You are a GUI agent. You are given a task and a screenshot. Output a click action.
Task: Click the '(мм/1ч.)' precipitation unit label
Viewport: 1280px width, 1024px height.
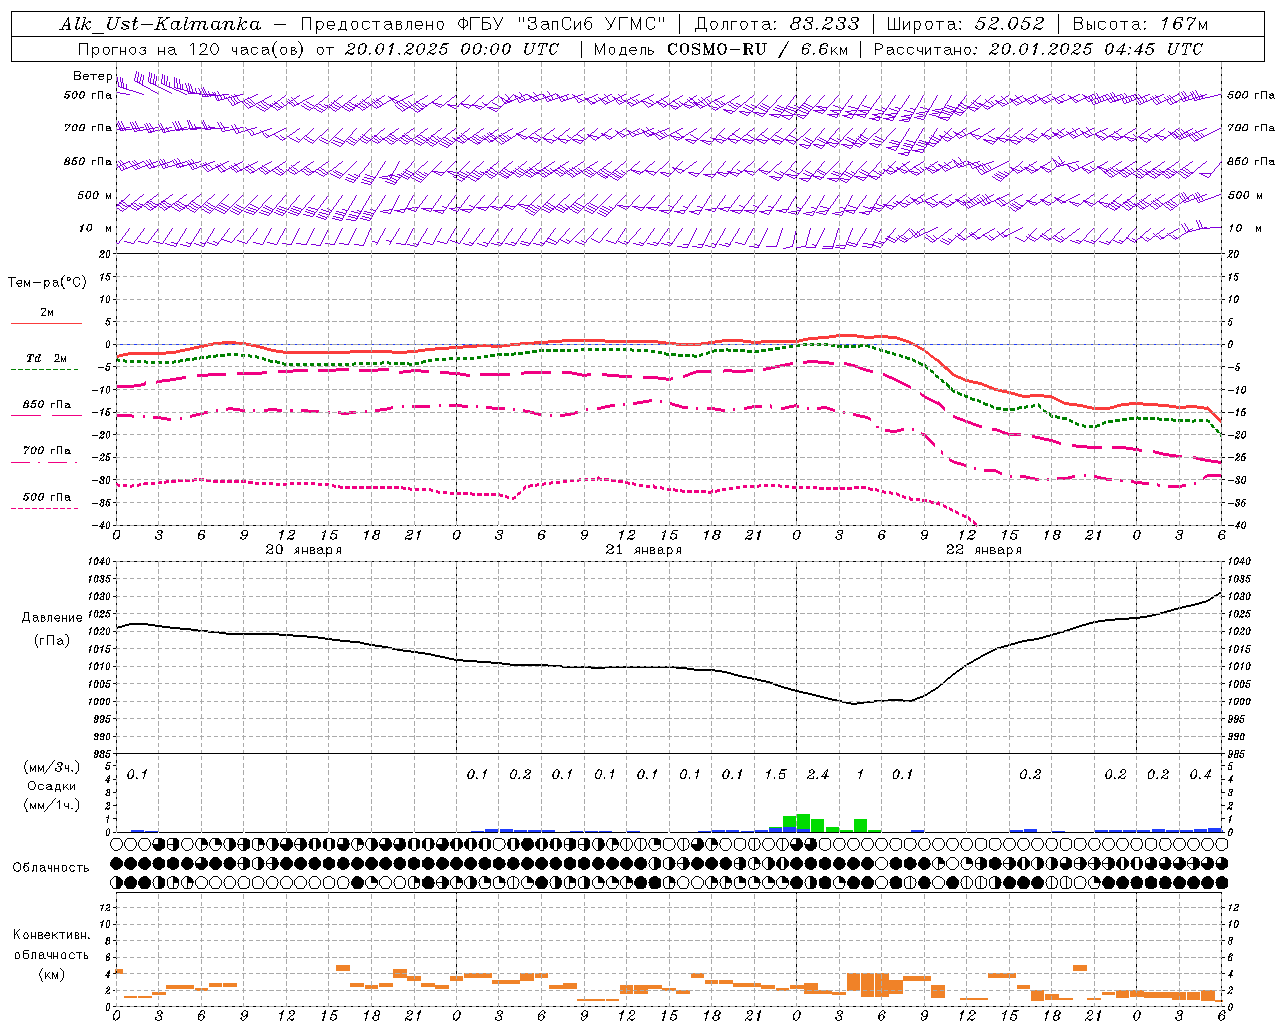[52, 805]
